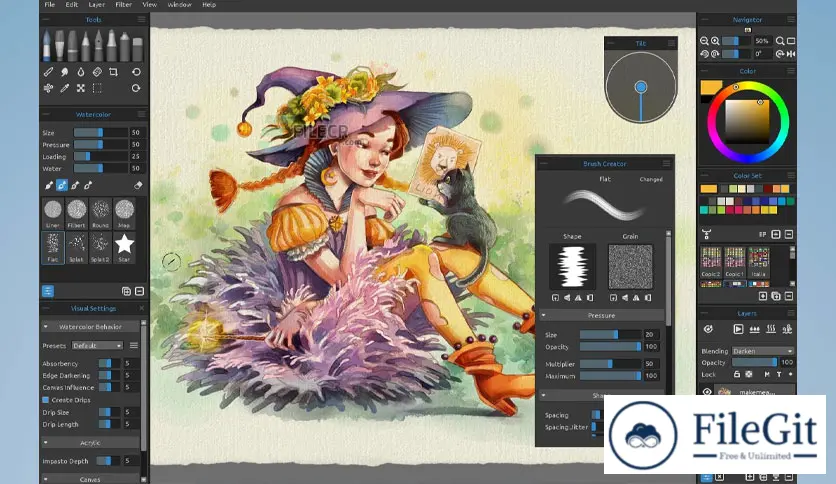Click the Mix colors icon in Color Set
This screenshot has height=484, width=836.
pos(706,234)
